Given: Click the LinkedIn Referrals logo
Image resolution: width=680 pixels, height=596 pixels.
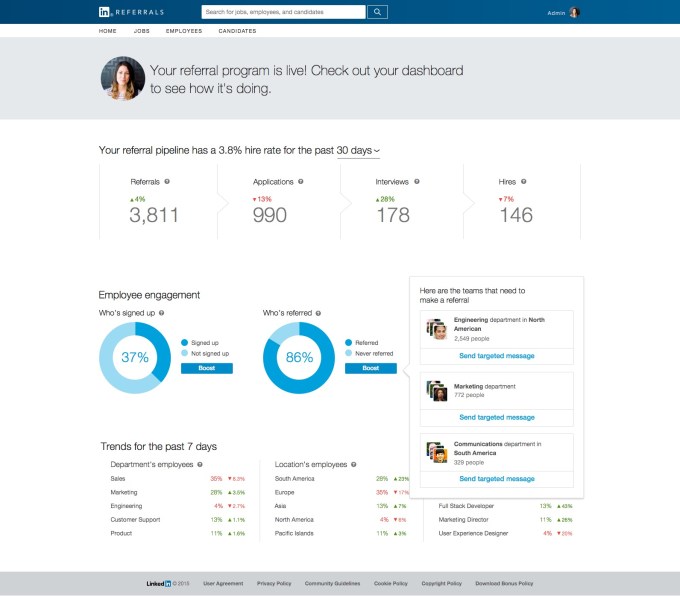Looking at the screenshot, I should point(134,12).
